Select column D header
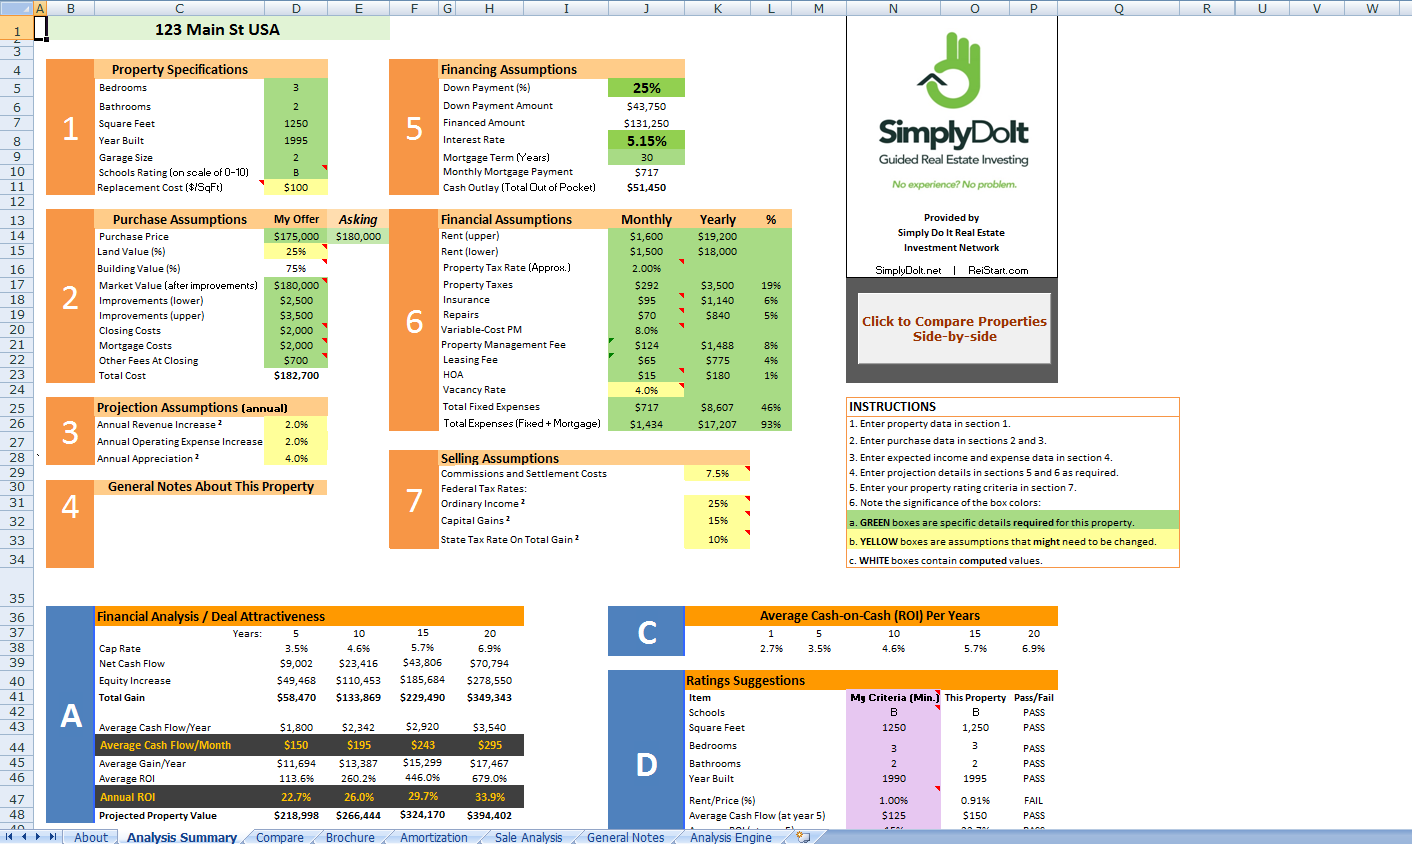Viewport: 1412px width, 844px height. tap(296, 8)
